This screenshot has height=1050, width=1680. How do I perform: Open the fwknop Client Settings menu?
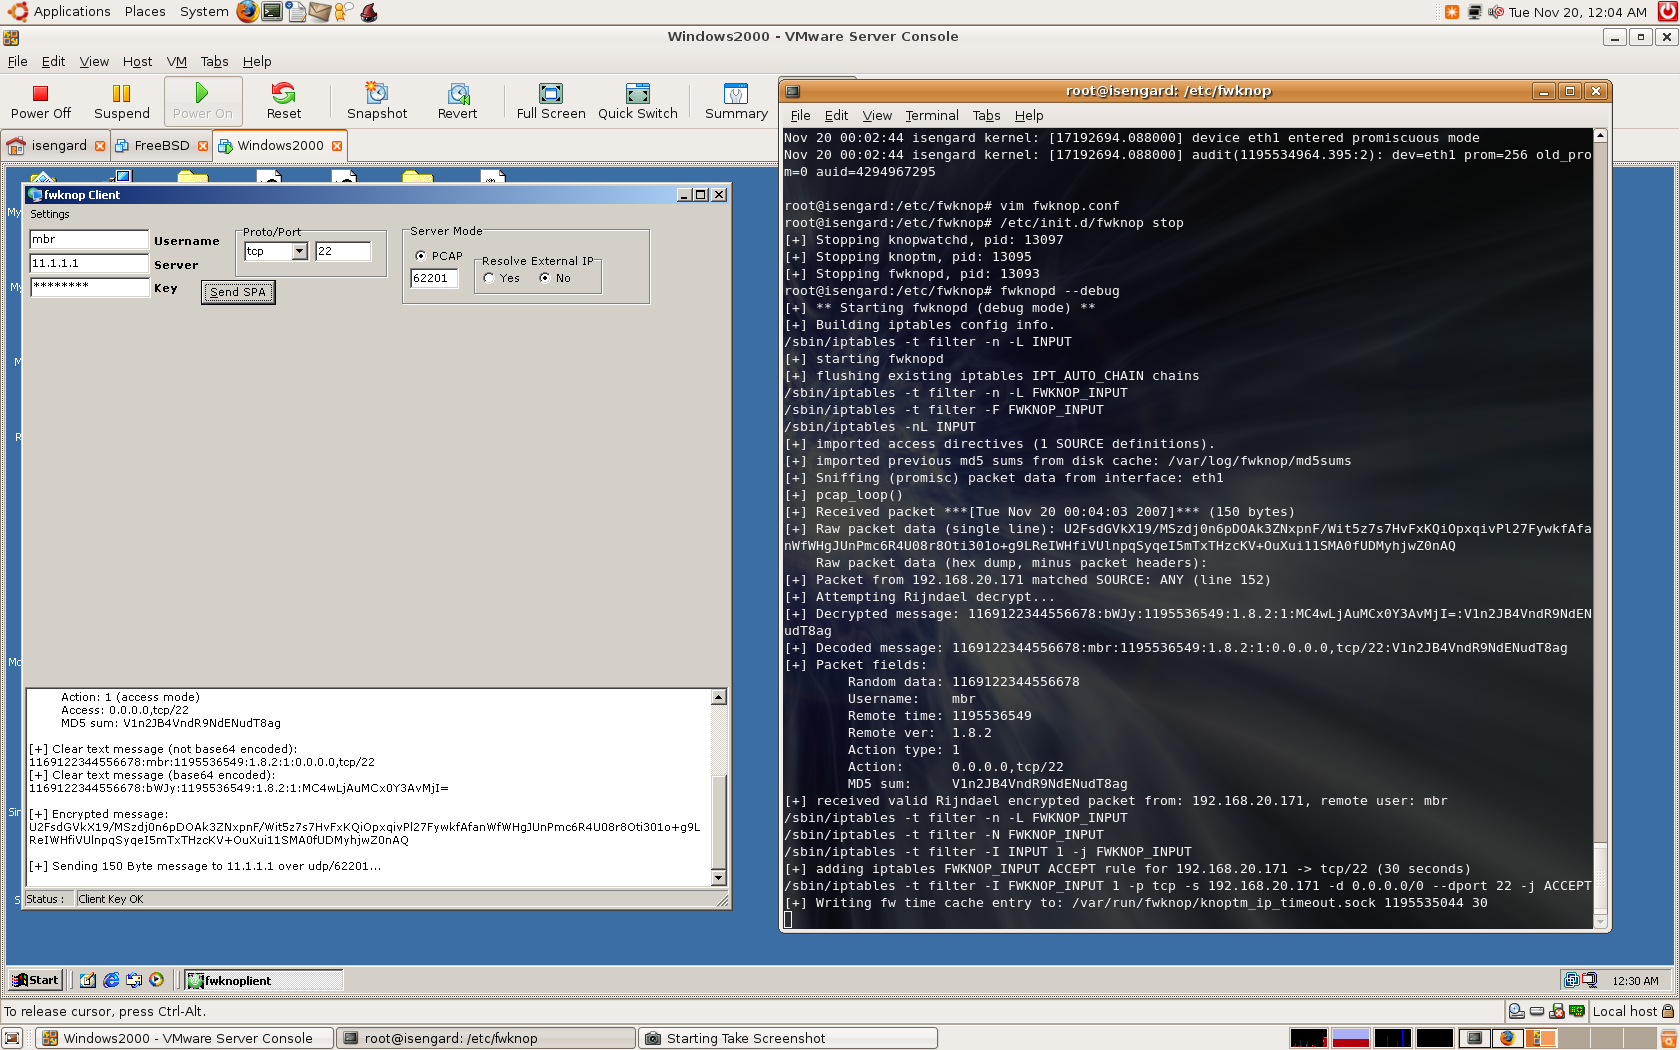point(50,215)
